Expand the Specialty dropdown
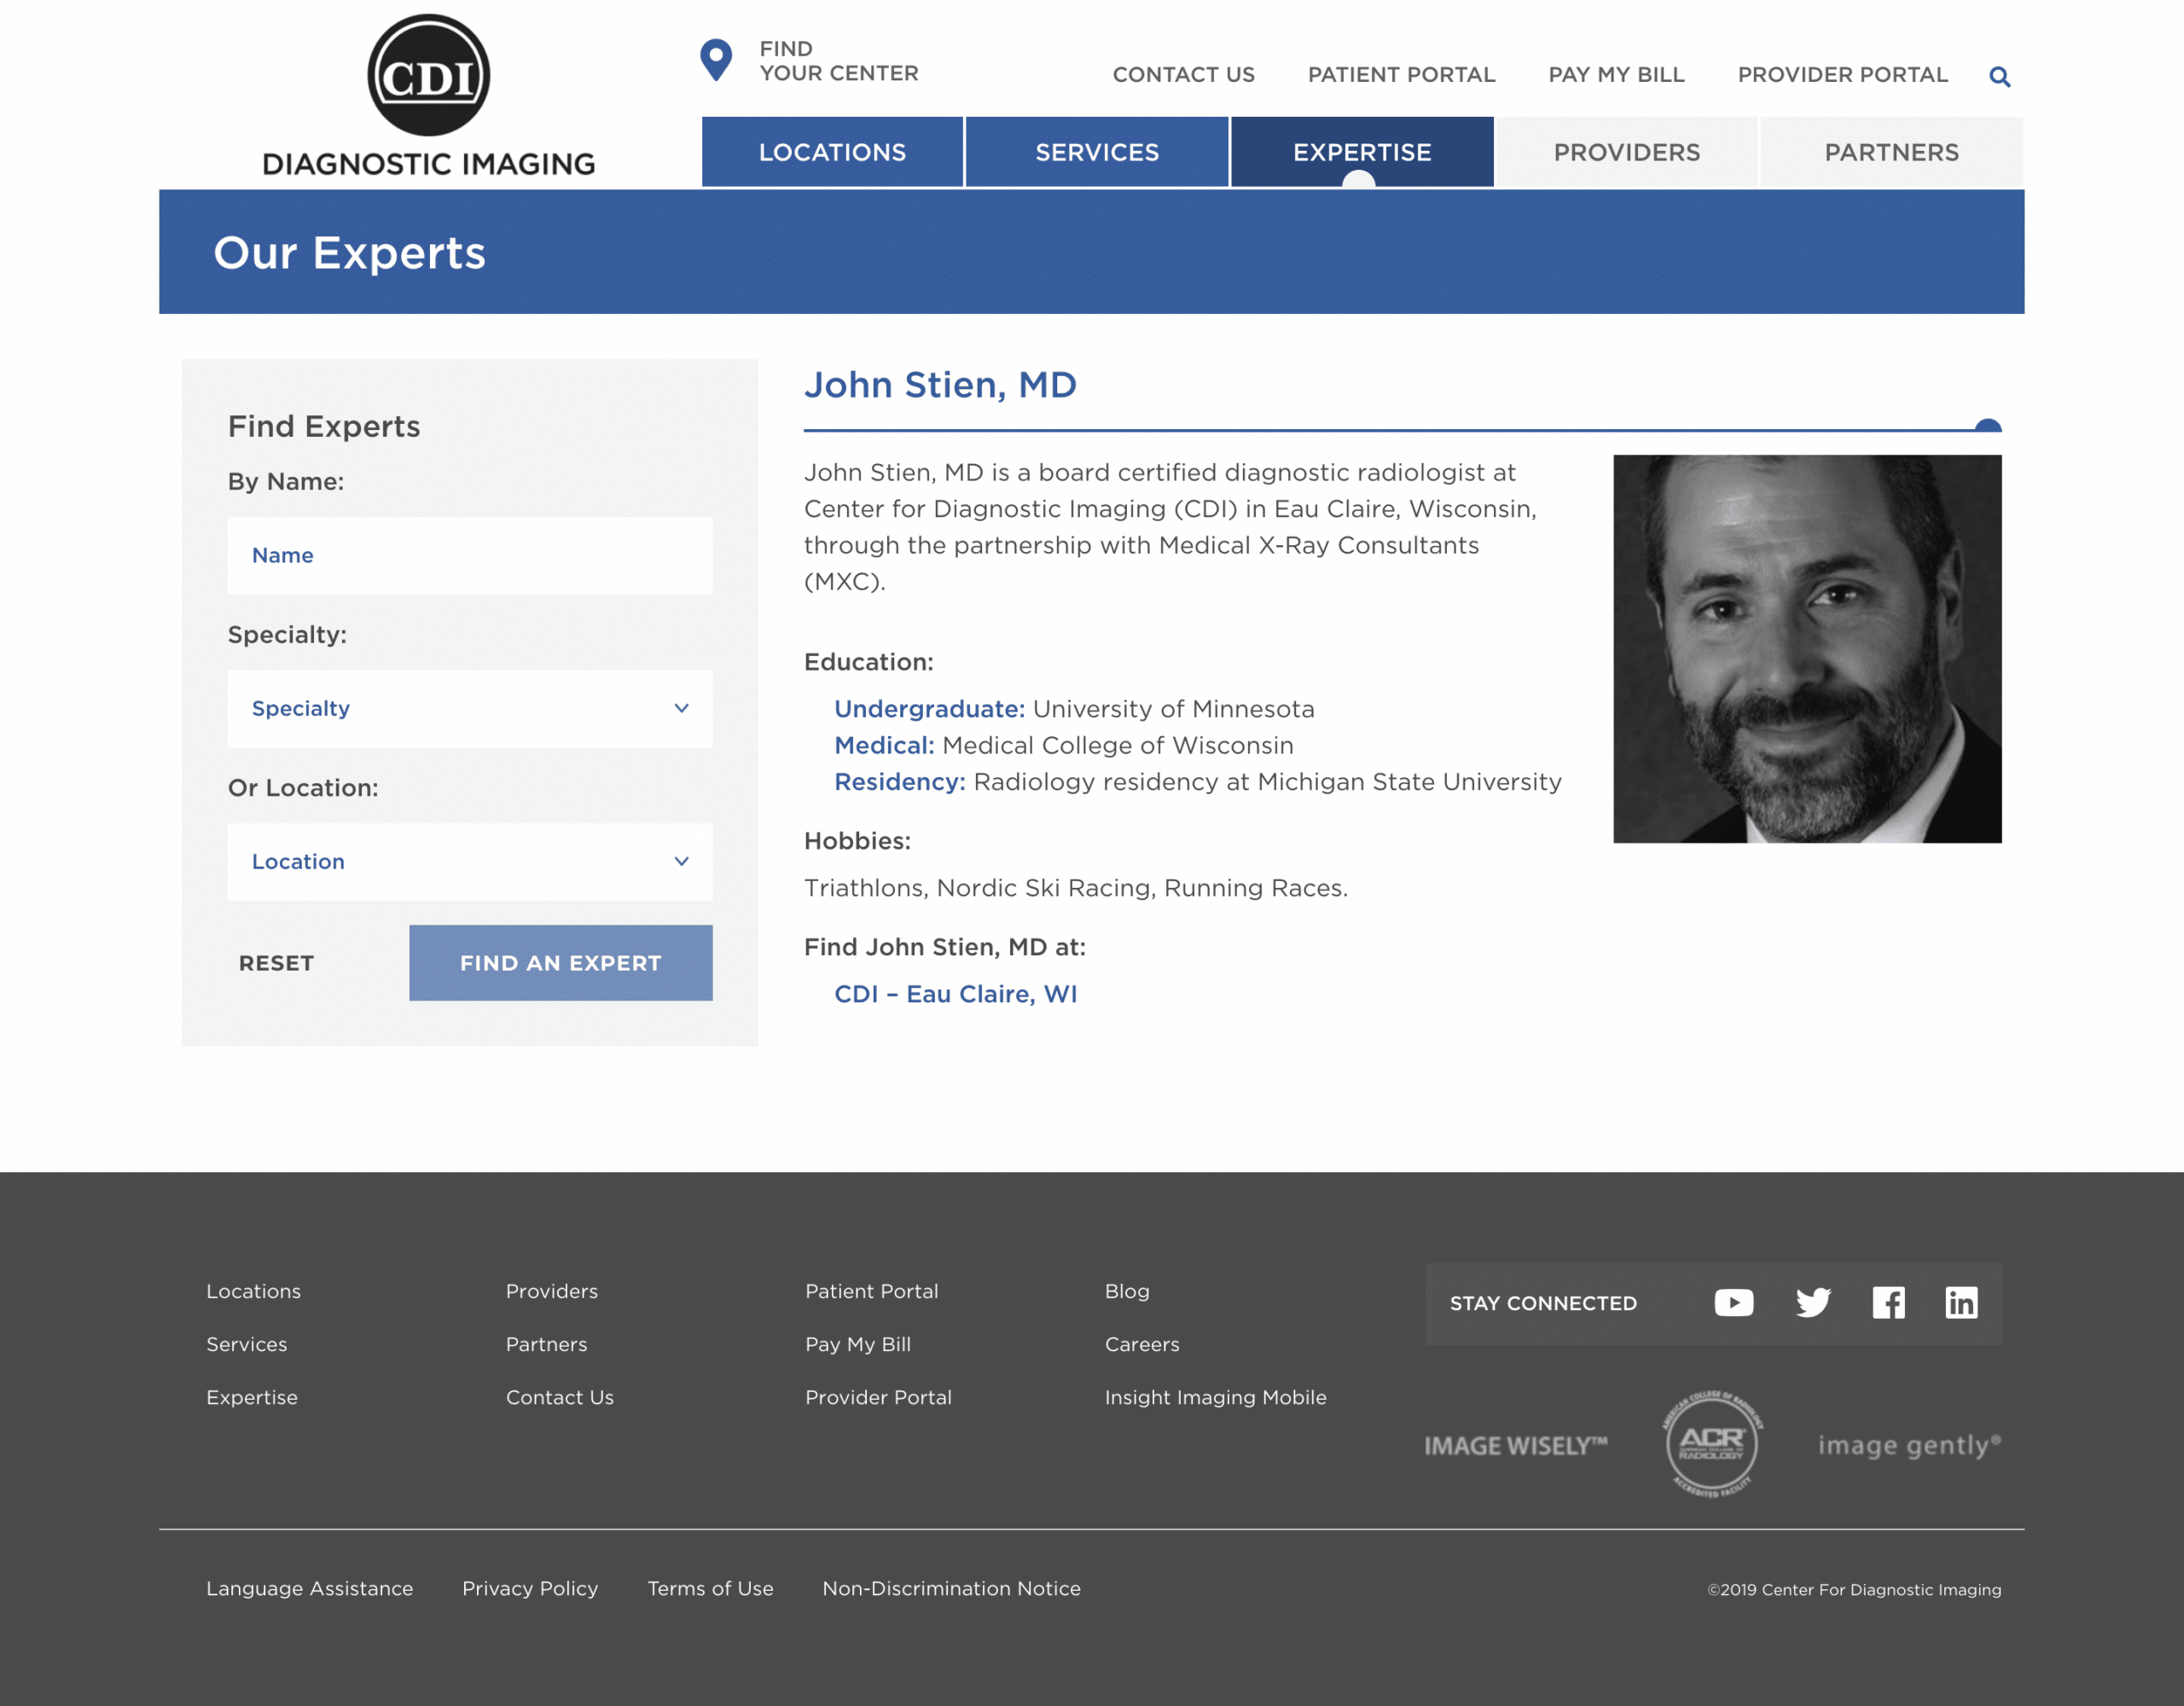Viewport: 2184px width, 1706px height. tap(470, 708)
